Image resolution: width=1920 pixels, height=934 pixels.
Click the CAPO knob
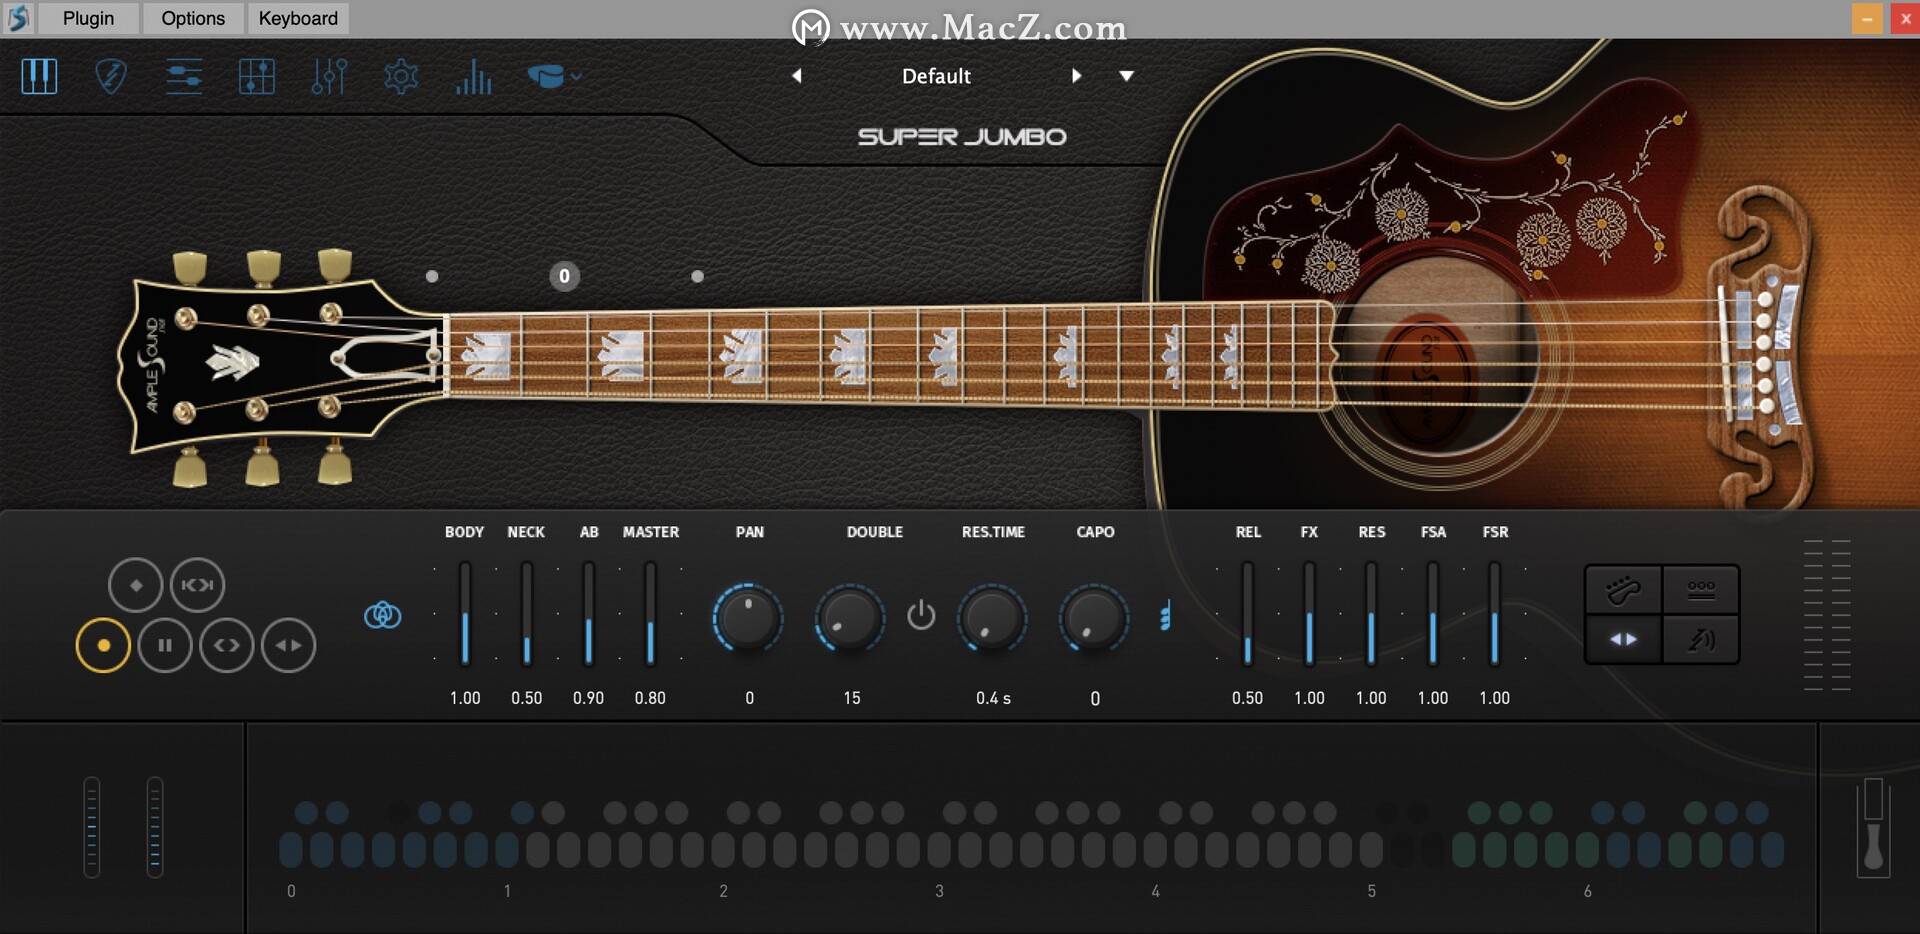[1094, 617]
